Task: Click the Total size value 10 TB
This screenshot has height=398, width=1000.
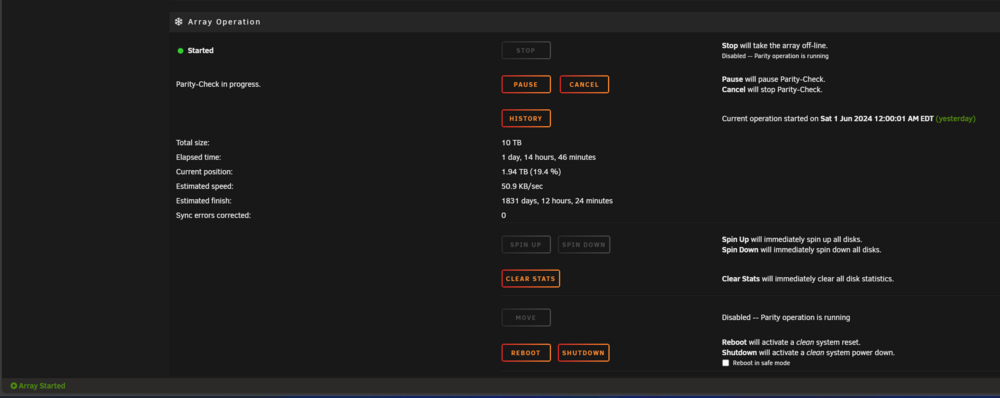Action: coord(511,143)
